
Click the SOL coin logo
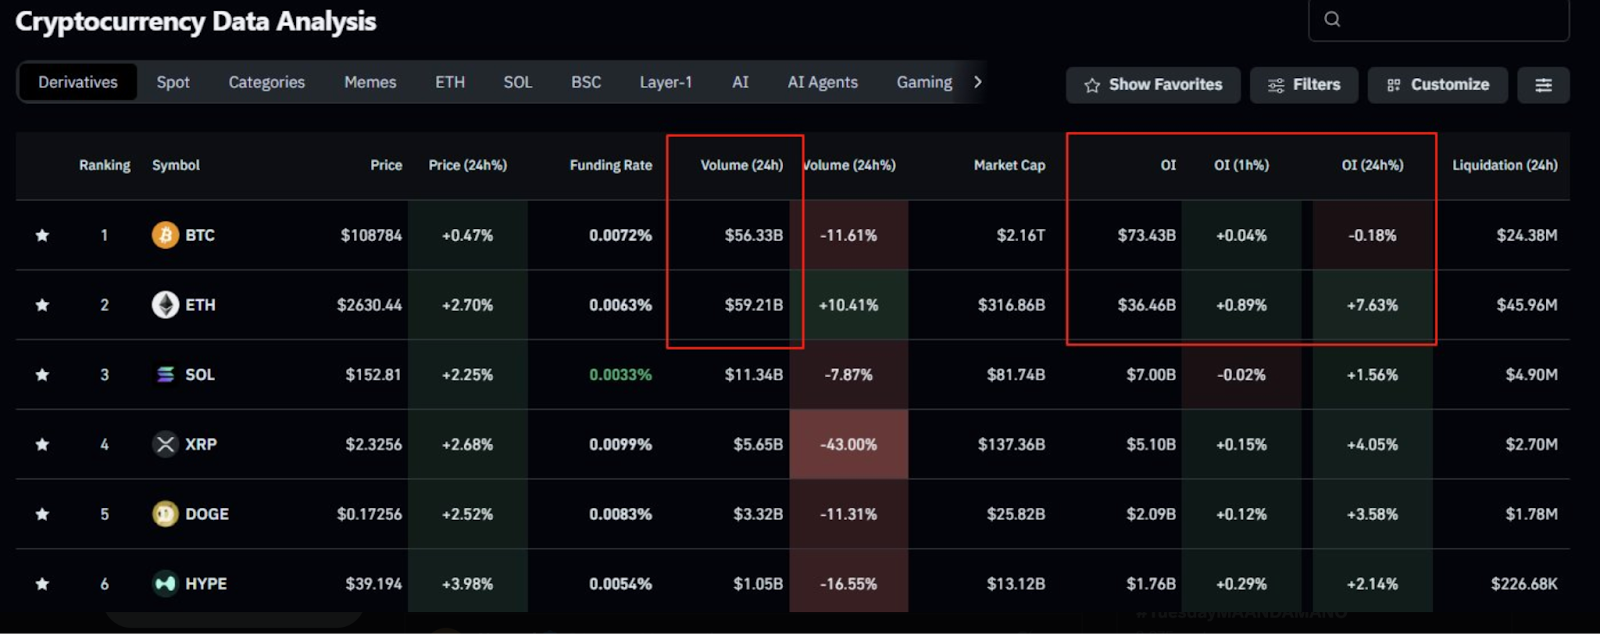click(165, 375)
